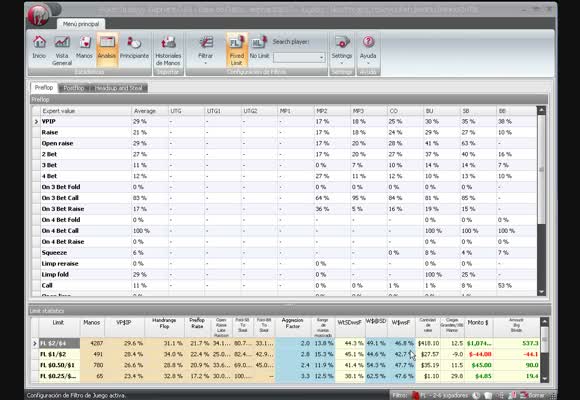580x400 pixels.
Task: Open the Settings icon
Action: click(x=341, y=50)
